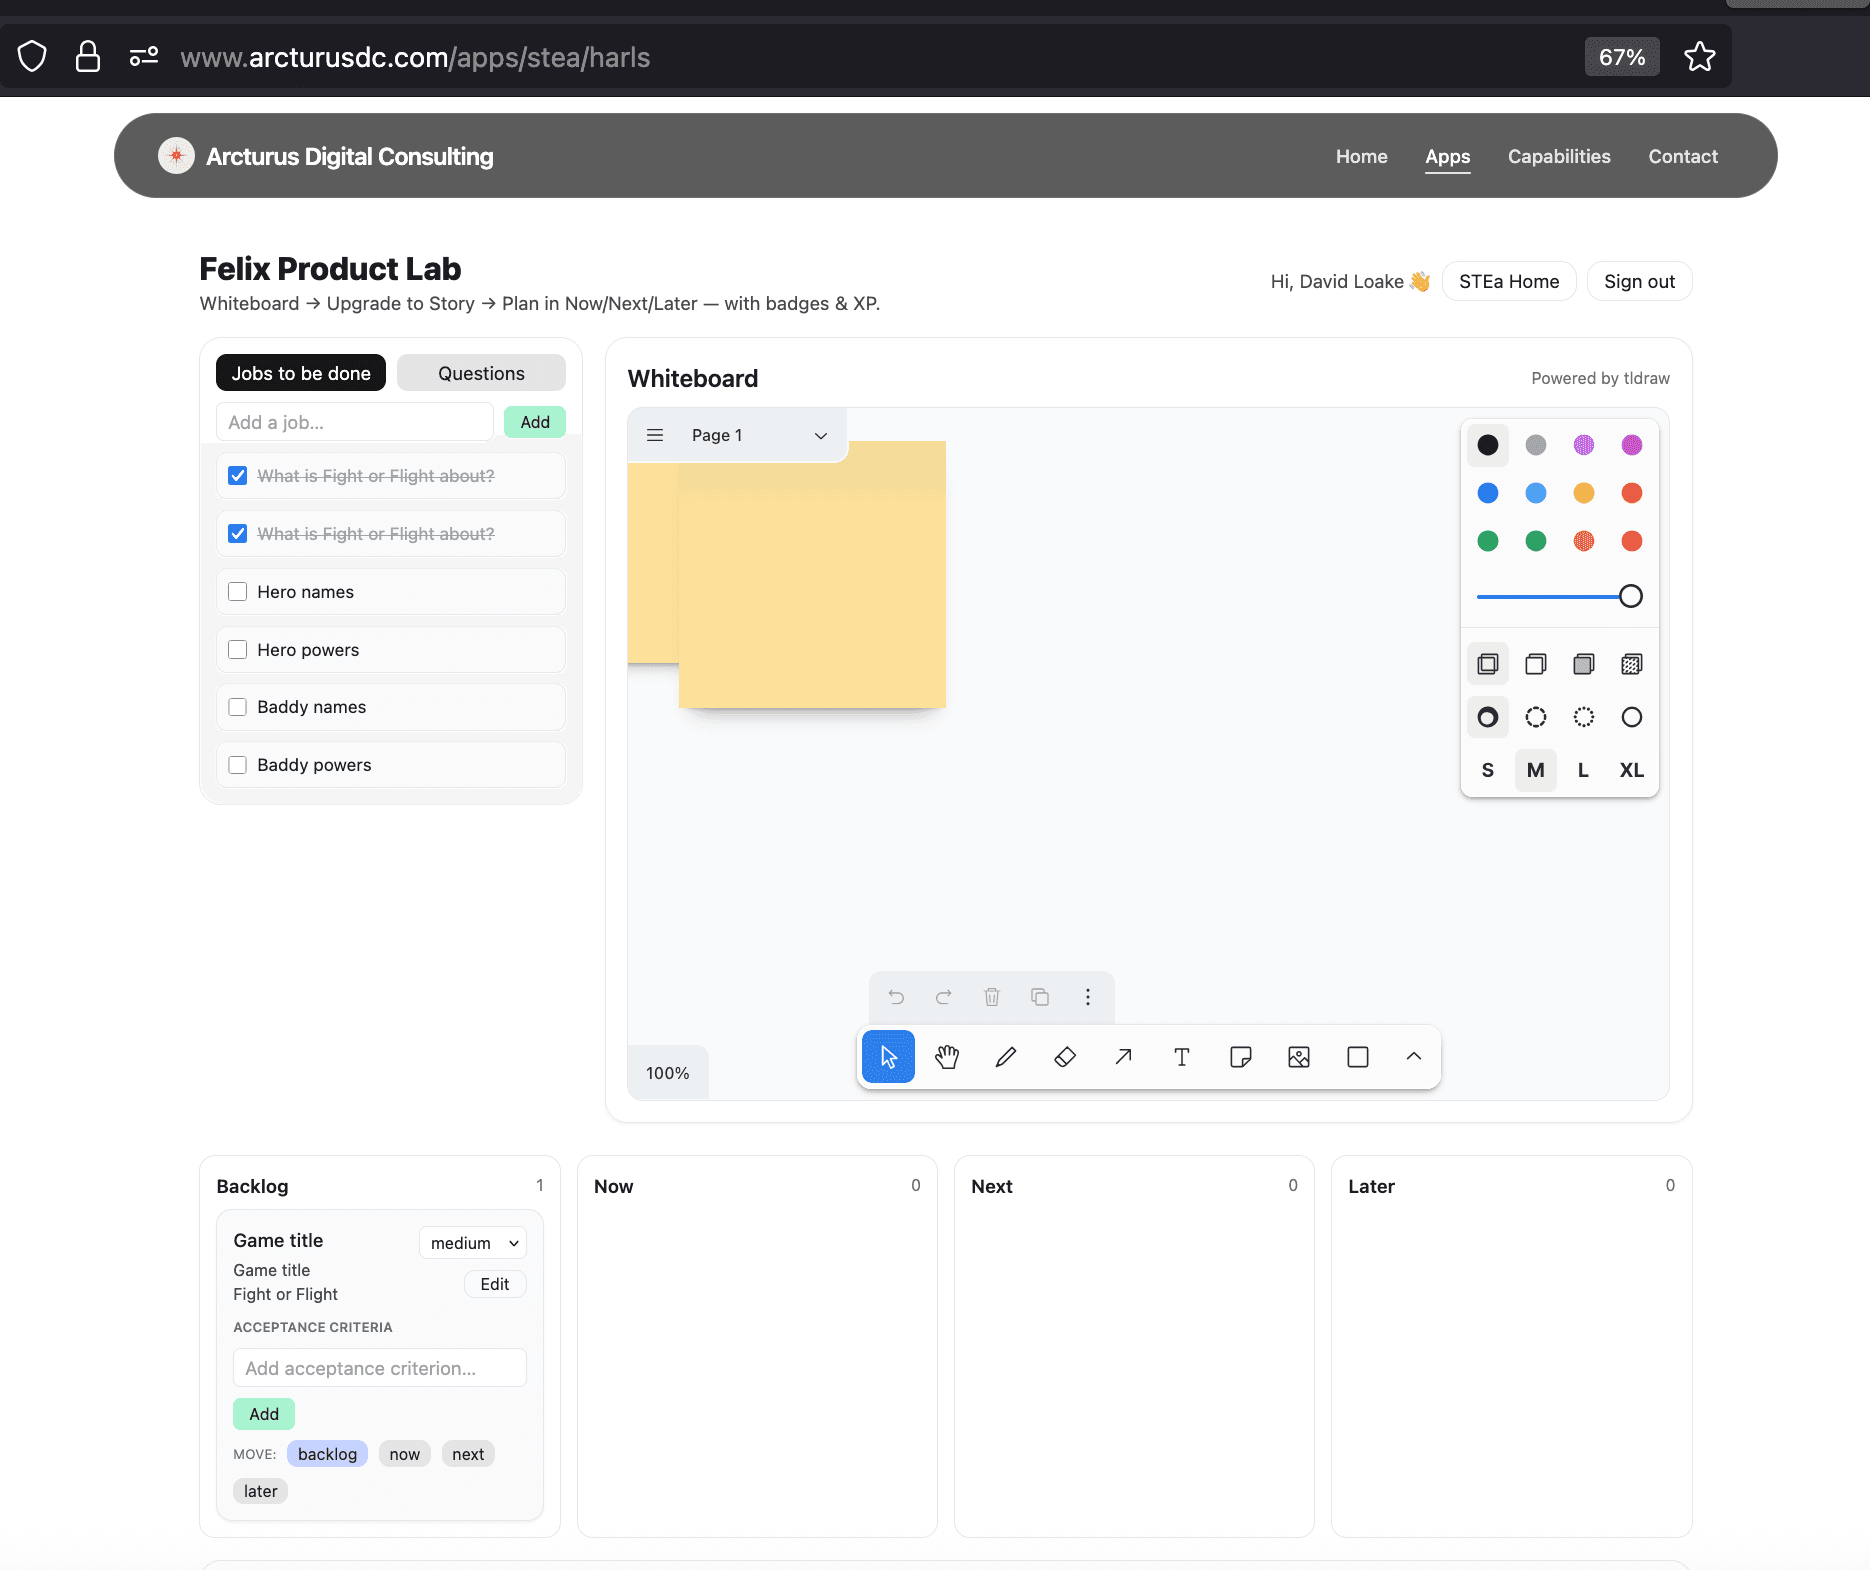The image size is (1870, 1570).
Task: Click the Sign out button
Action: tap(1638, 282)
